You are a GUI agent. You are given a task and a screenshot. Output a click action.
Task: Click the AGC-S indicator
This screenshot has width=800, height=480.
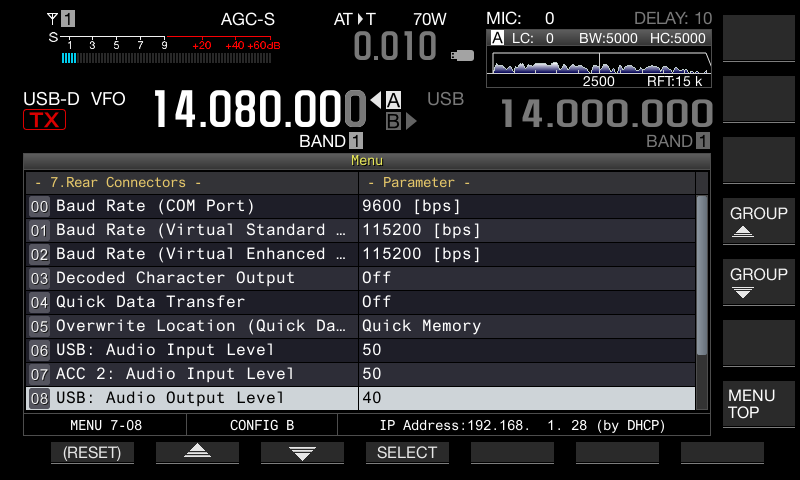point(248,19)
